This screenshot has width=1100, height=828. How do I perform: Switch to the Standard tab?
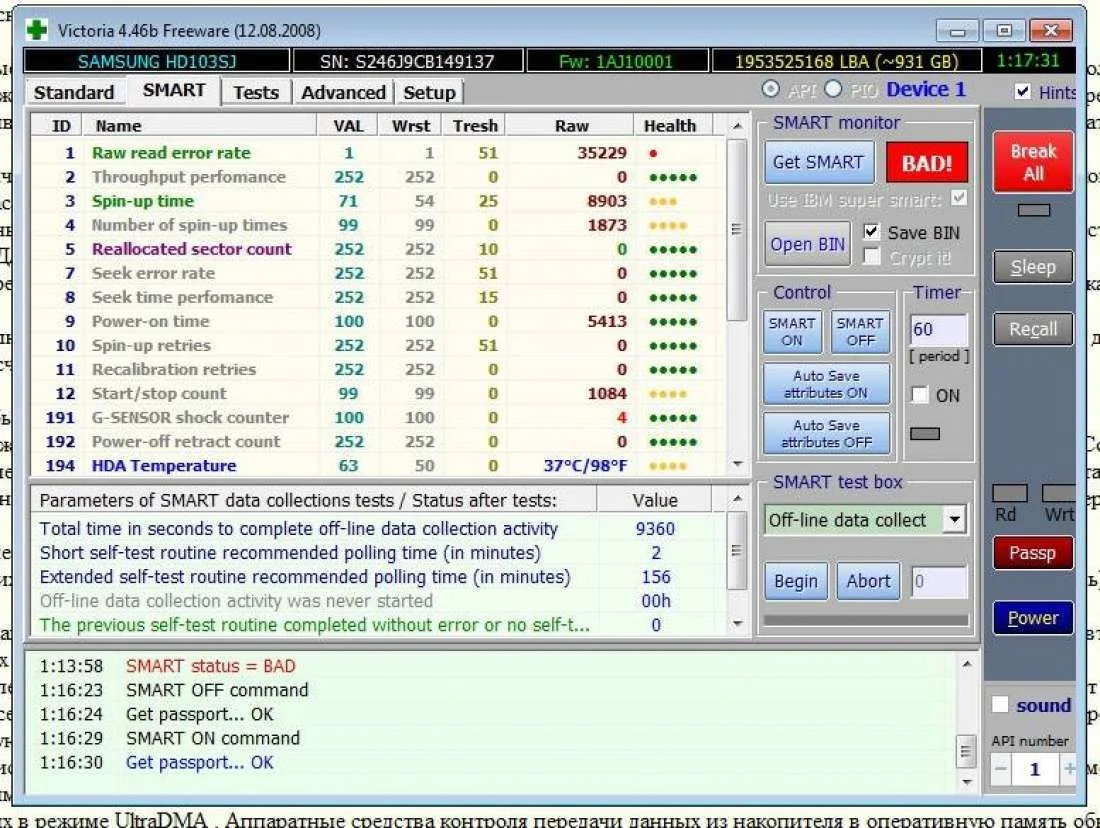pyautogui.click(x=74, y=93)
